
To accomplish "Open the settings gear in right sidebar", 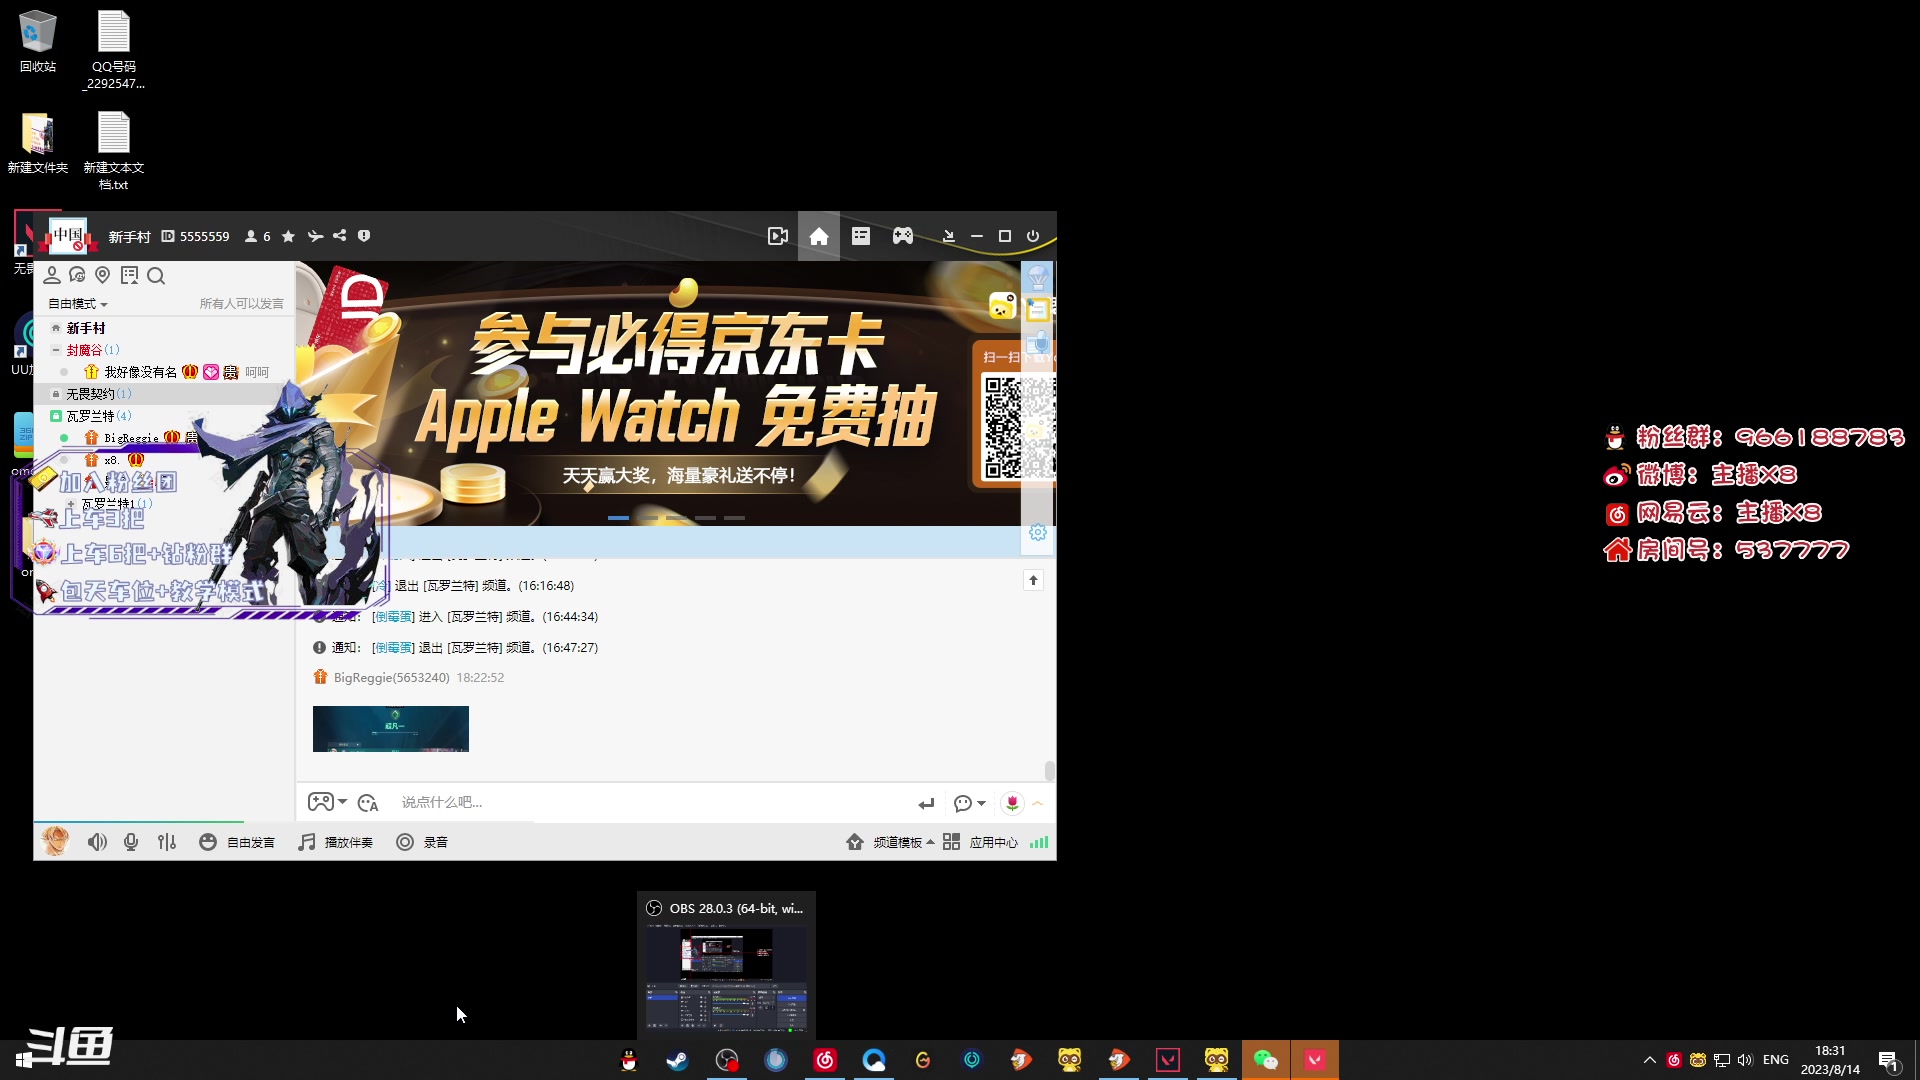I will (x=1038, y=532).
